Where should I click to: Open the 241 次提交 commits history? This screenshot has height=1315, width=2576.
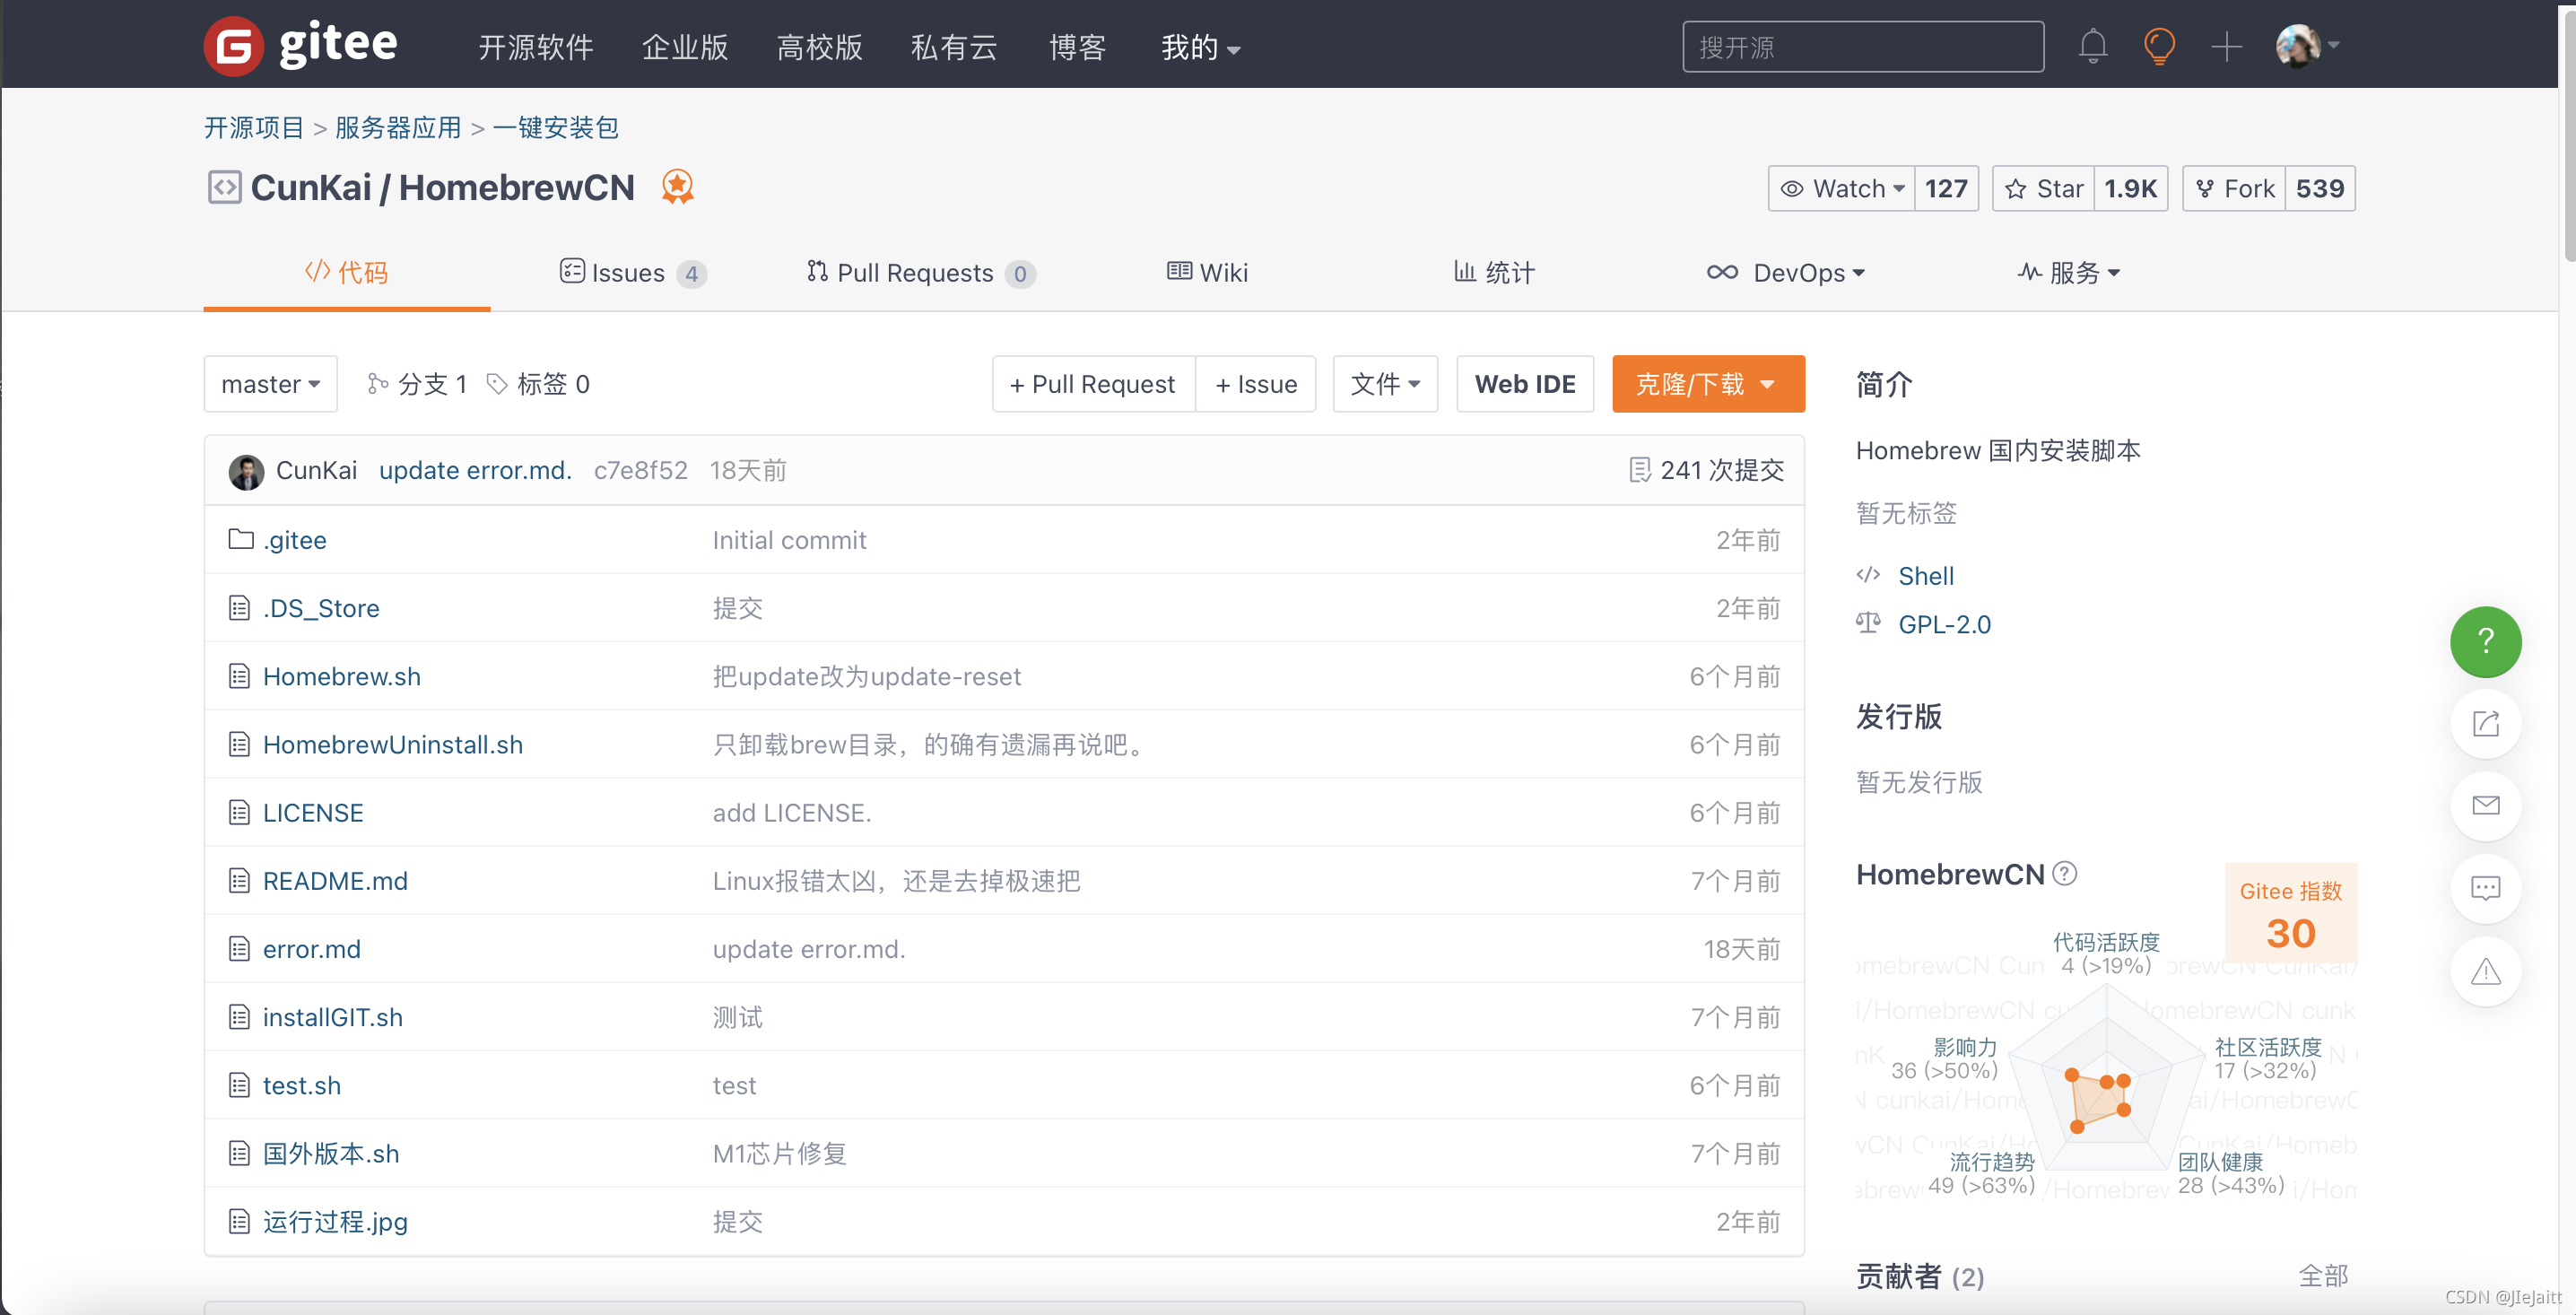1706,470
